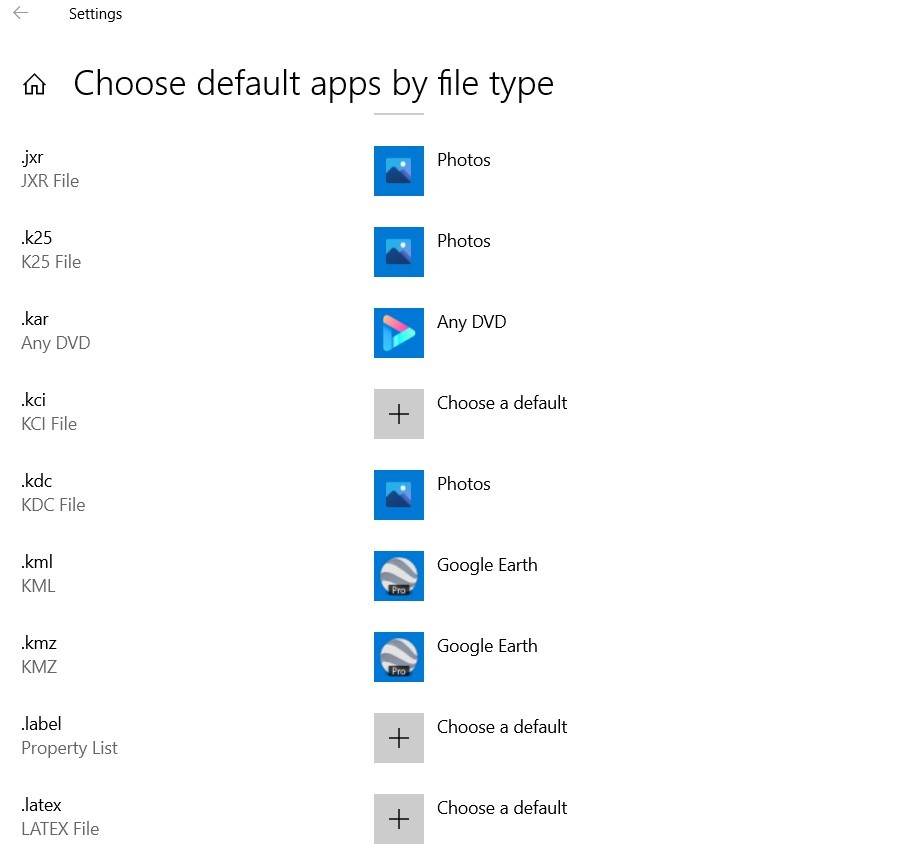
Task: Select the .k25 file type entry
Action: point(51,249)
